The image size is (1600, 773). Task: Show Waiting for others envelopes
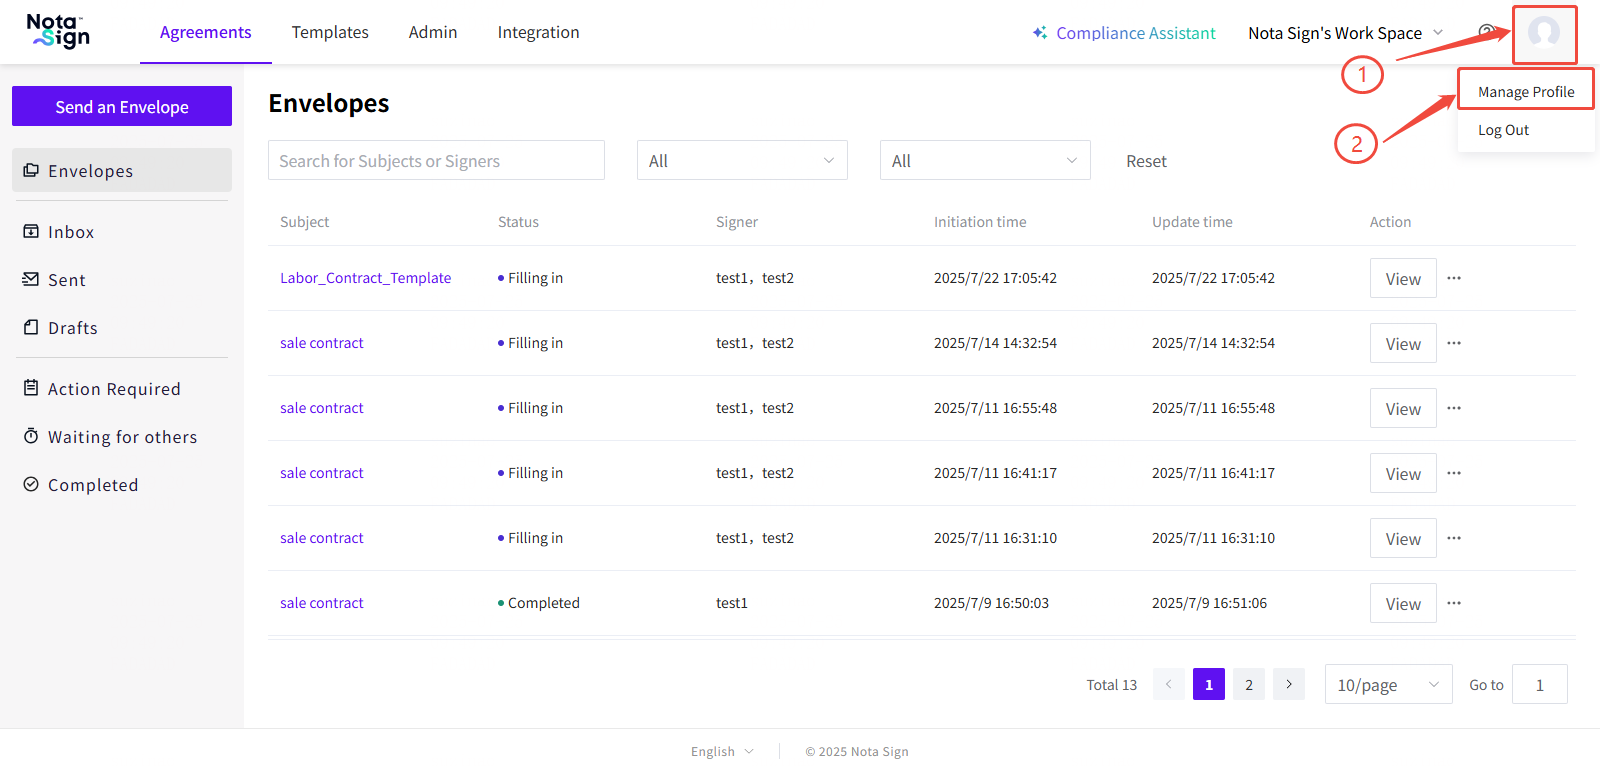(122, 437)
